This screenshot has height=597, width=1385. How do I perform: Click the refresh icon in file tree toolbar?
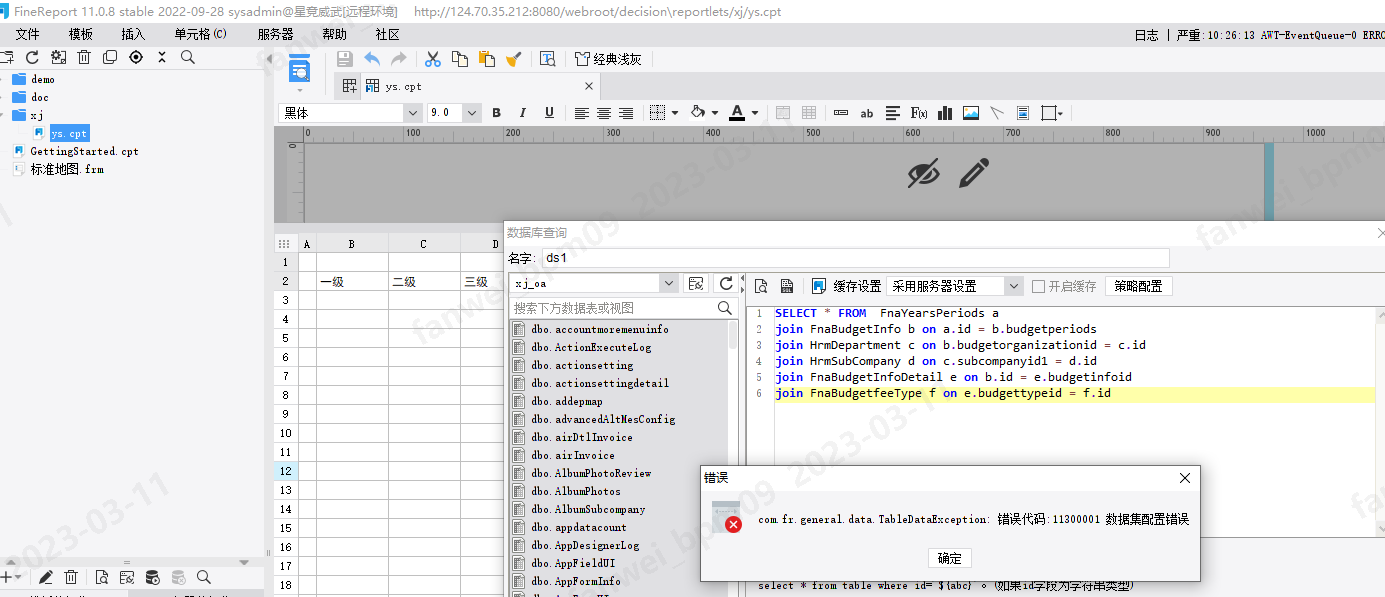[32, 58]
